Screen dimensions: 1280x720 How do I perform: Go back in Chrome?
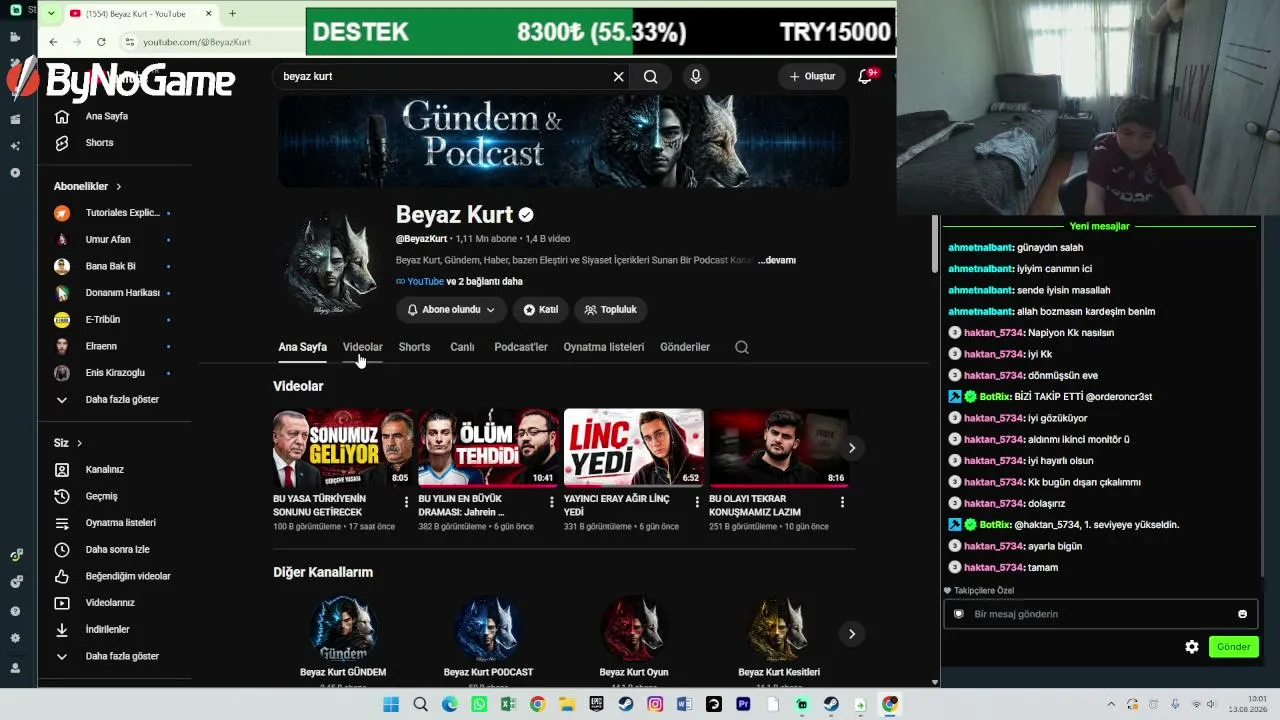[x=53, y=42]
